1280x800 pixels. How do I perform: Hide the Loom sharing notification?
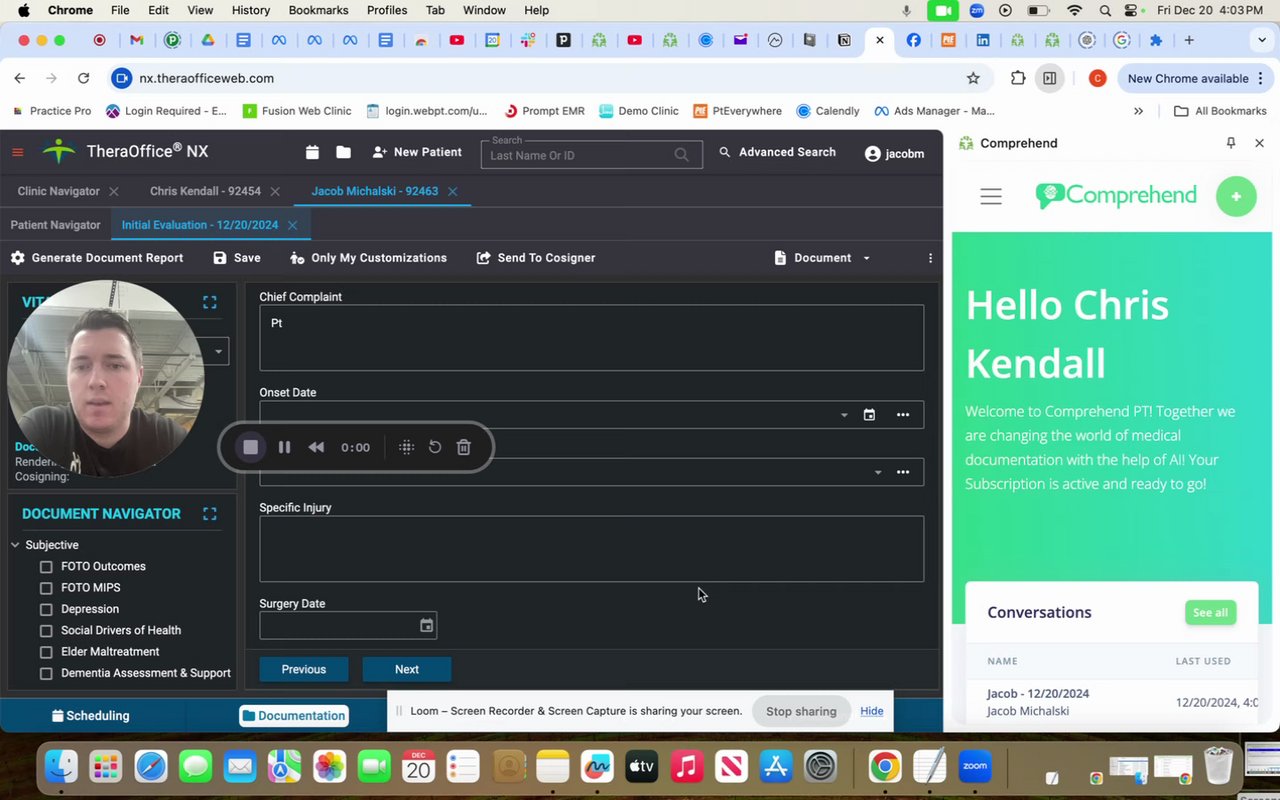coord(872,711)
